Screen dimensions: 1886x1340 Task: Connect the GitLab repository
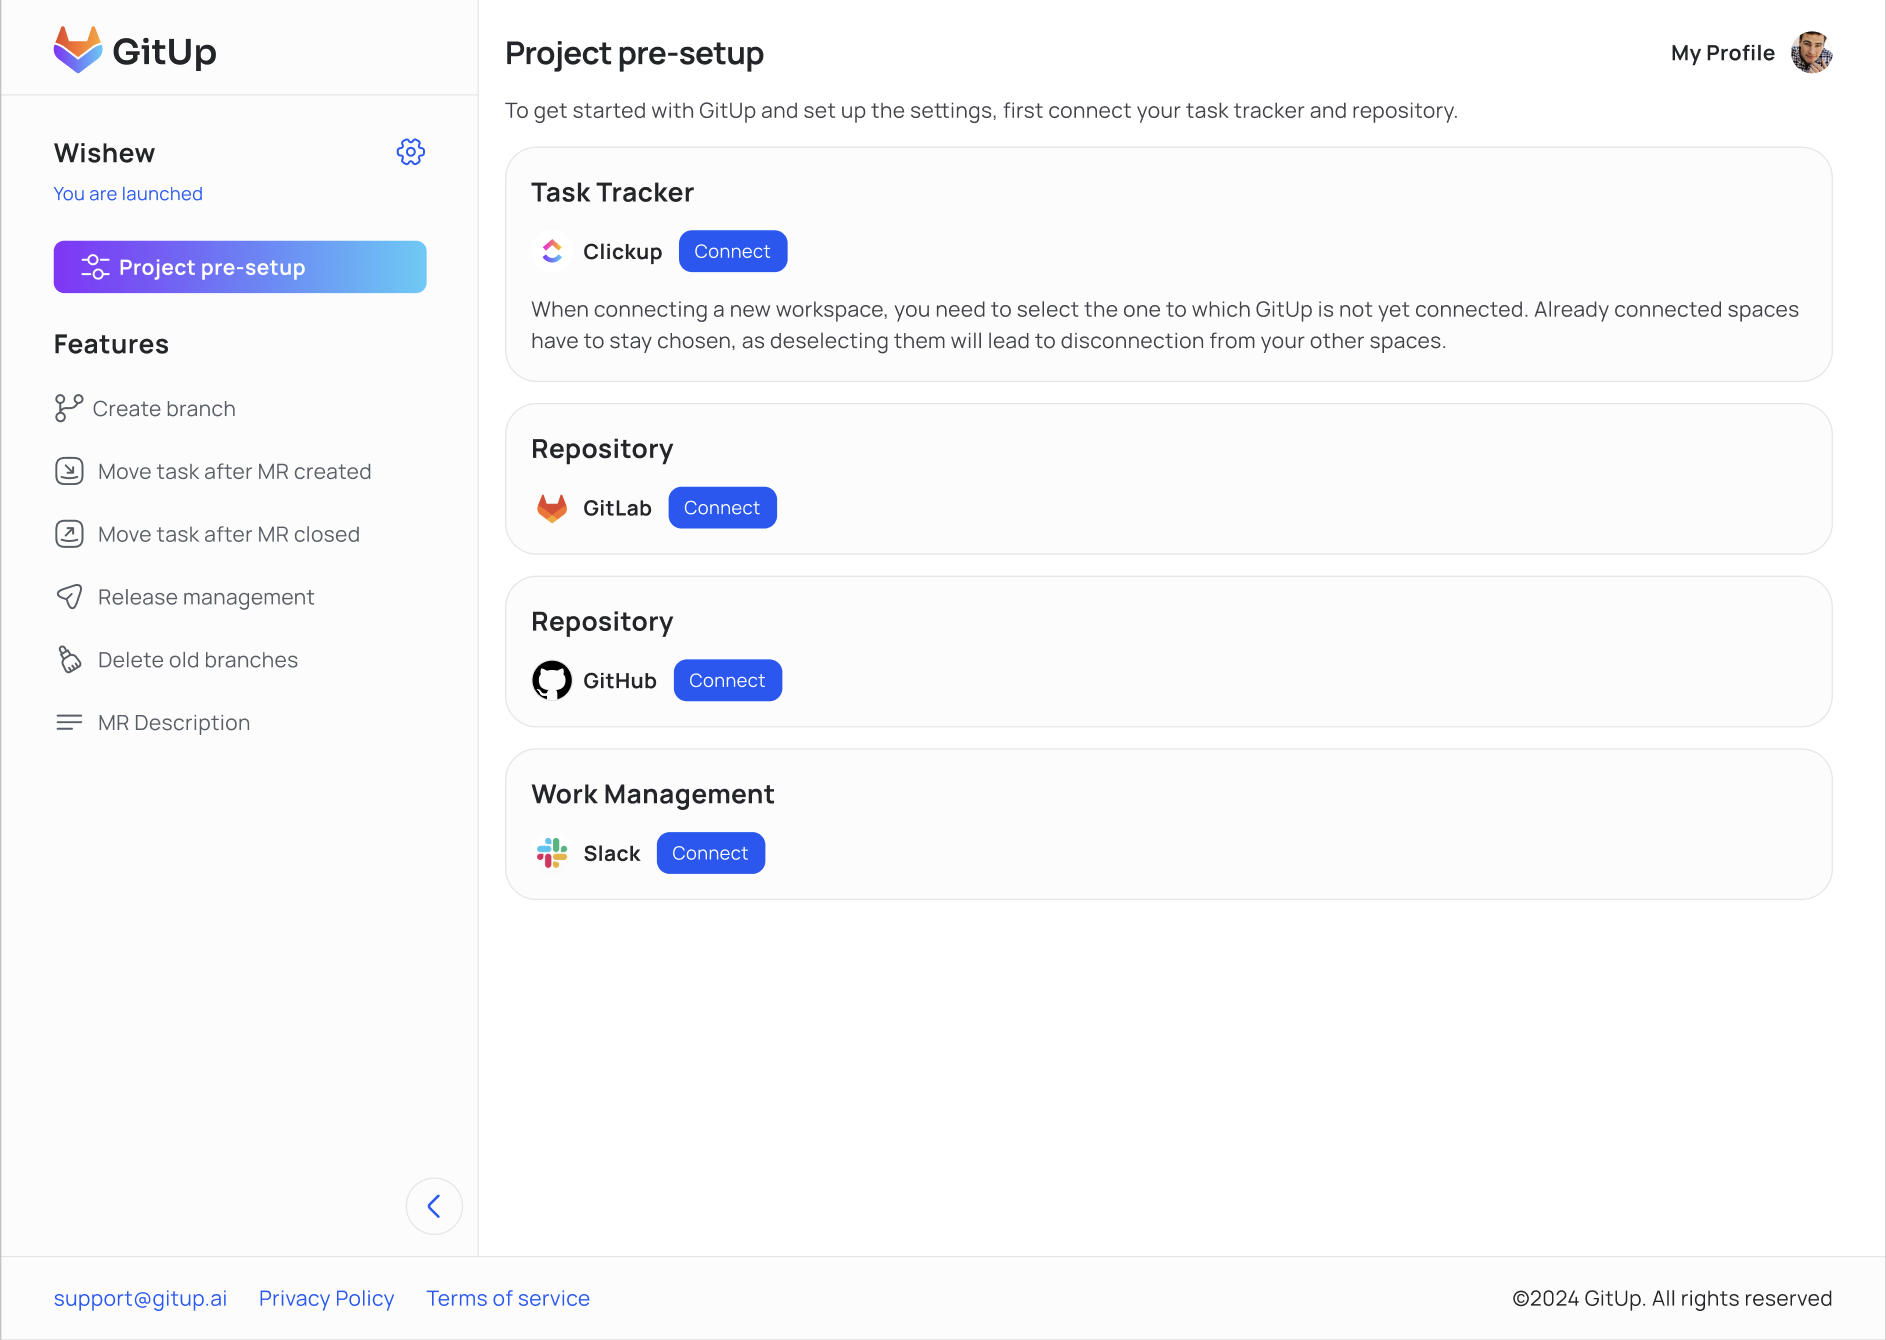(722, 508)
